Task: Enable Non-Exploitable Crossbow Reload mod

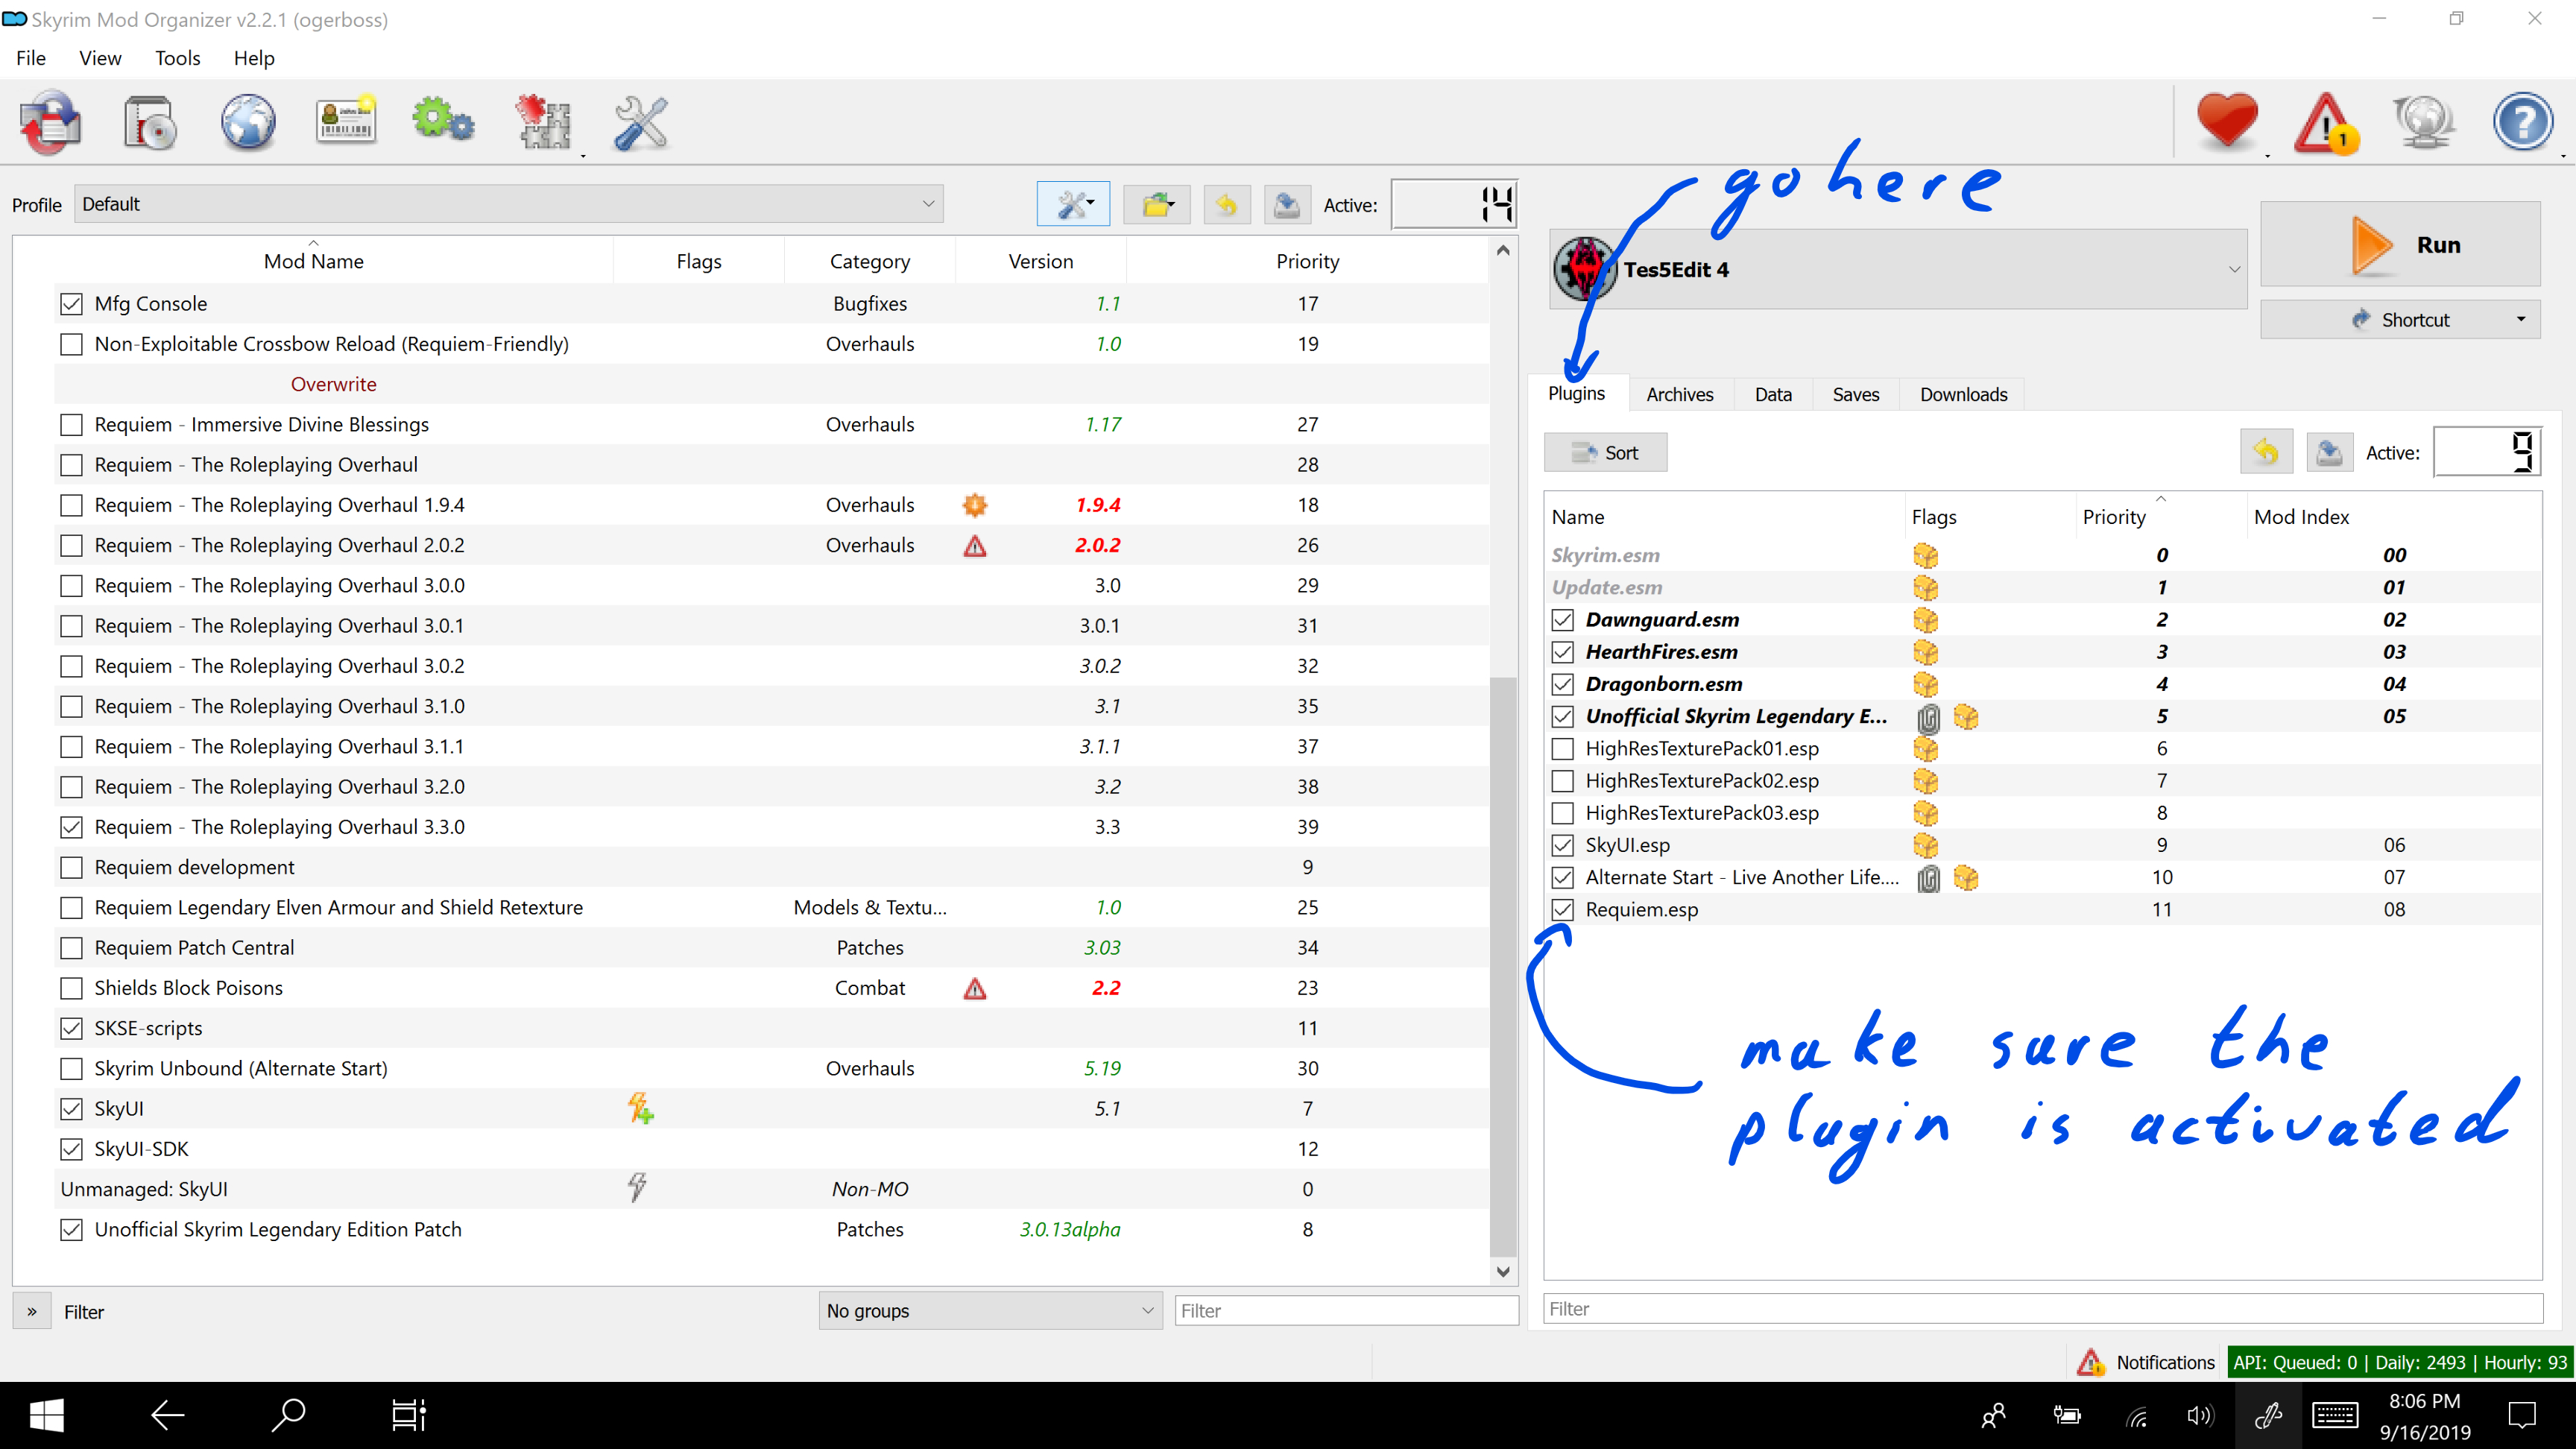Action: [71, 344]
